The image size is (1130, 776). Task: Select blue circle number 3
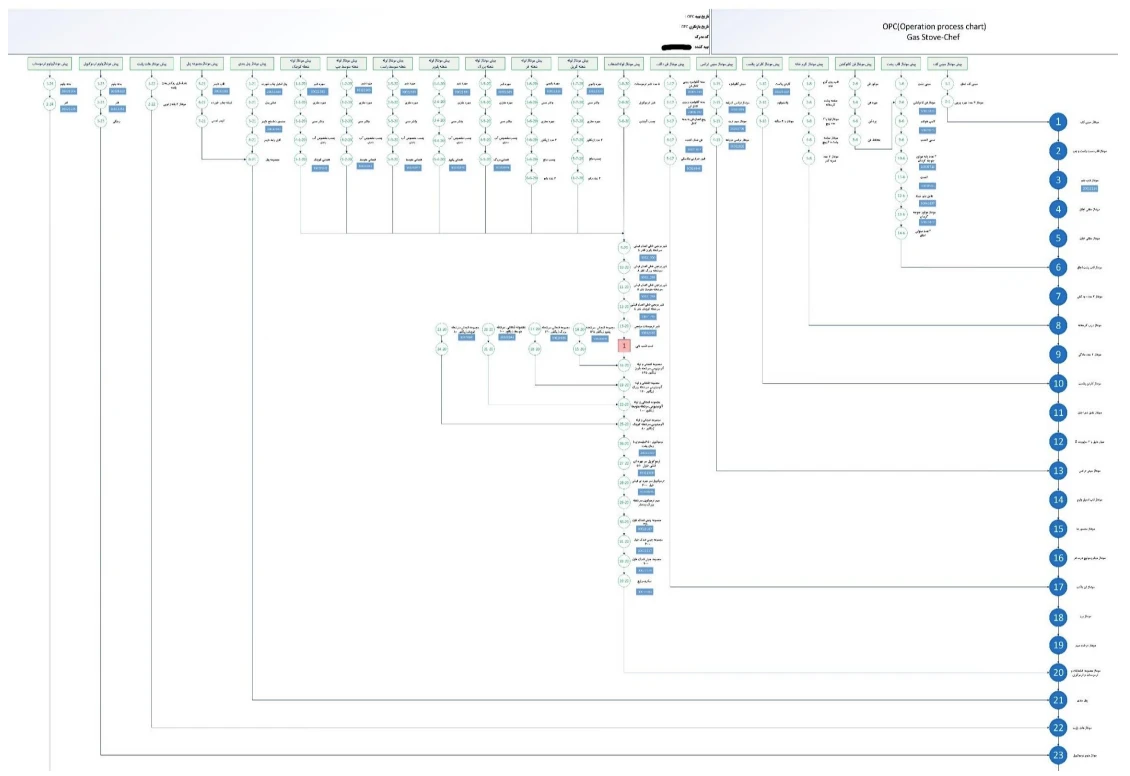click(x=1058, y=180)
